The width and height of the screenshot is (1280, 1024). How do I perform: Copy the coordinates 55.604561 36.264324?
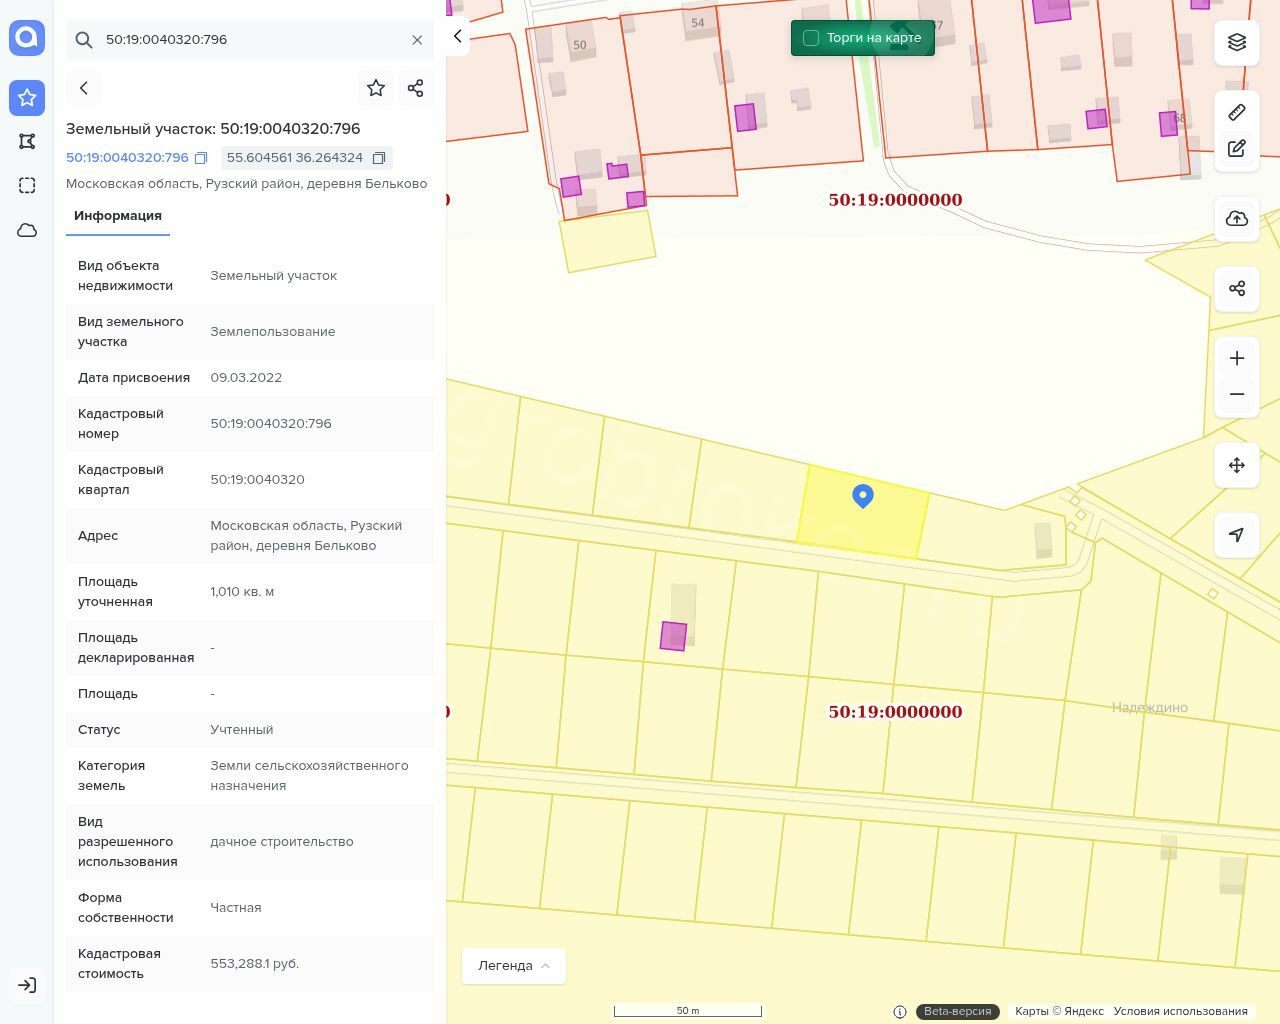(x=379, y=158)
